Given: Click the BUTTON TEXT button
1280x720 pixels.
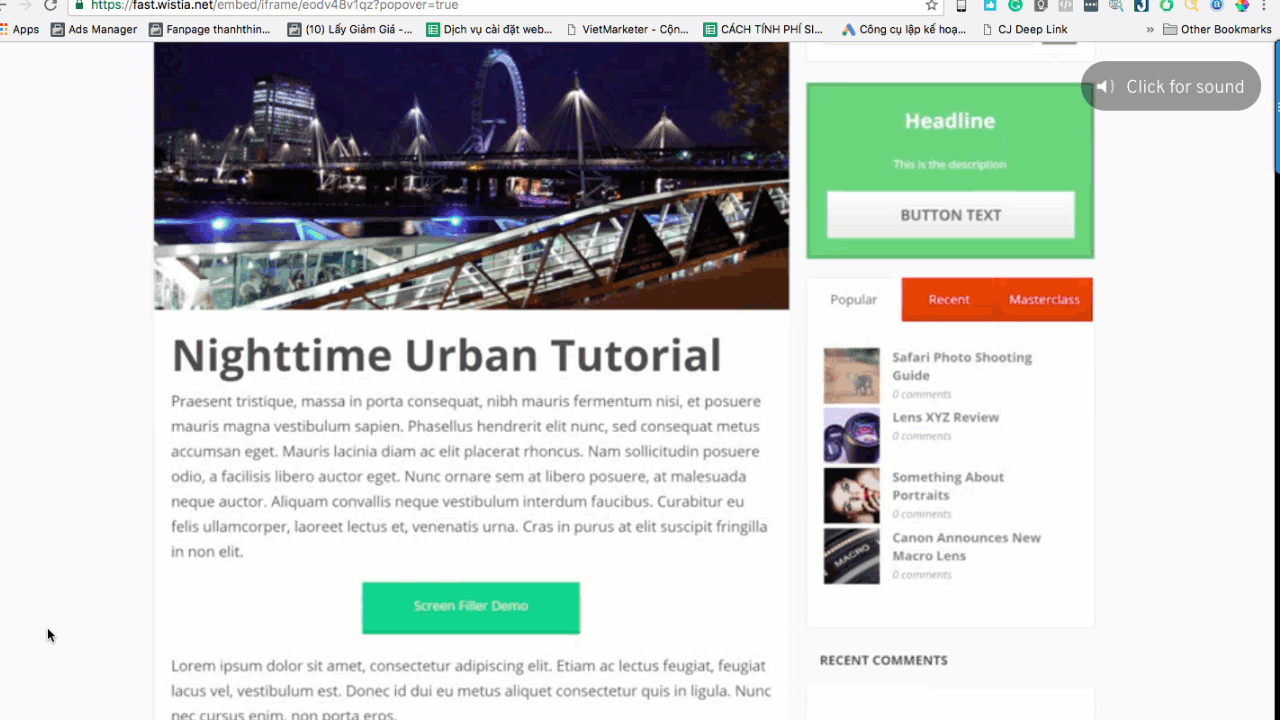Looking at the screenshot, I should click(951, 215).
